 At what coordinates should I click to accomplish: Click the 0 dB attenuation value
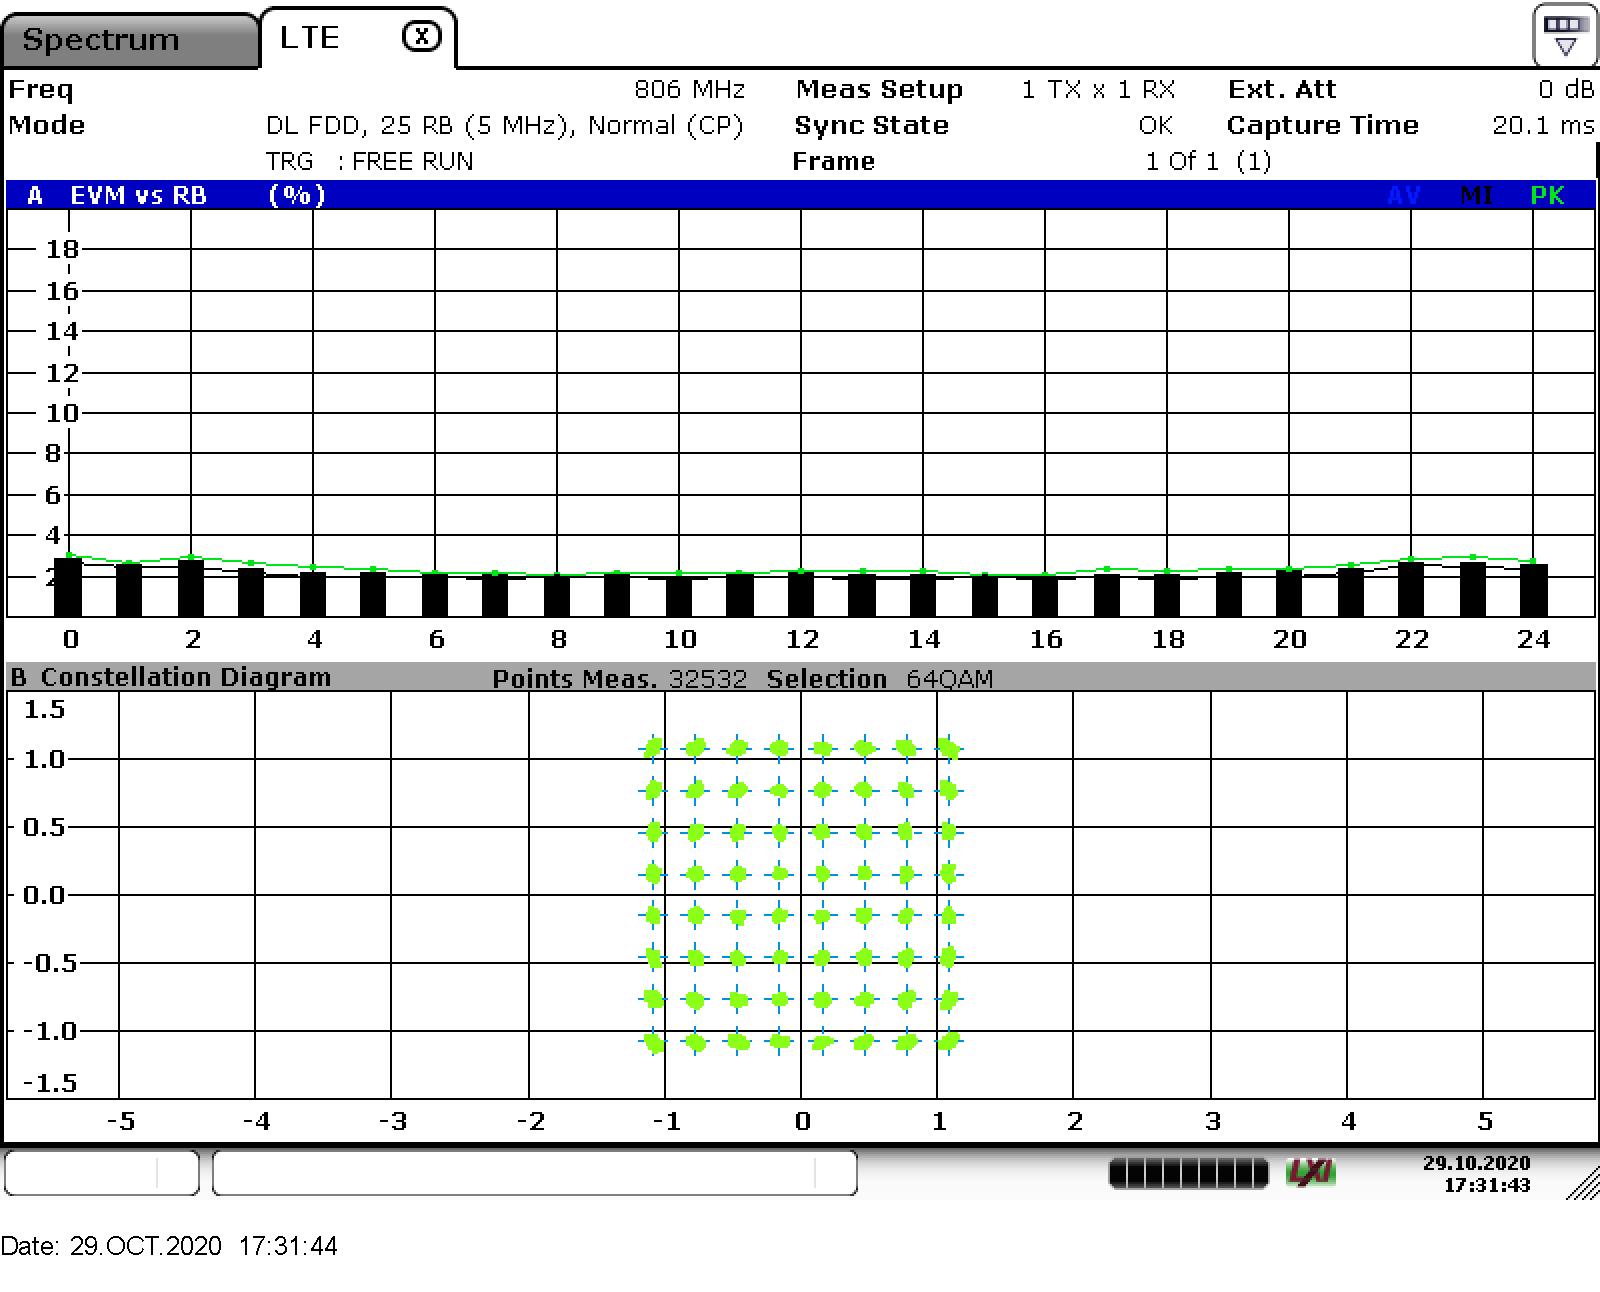[1566, 89]
